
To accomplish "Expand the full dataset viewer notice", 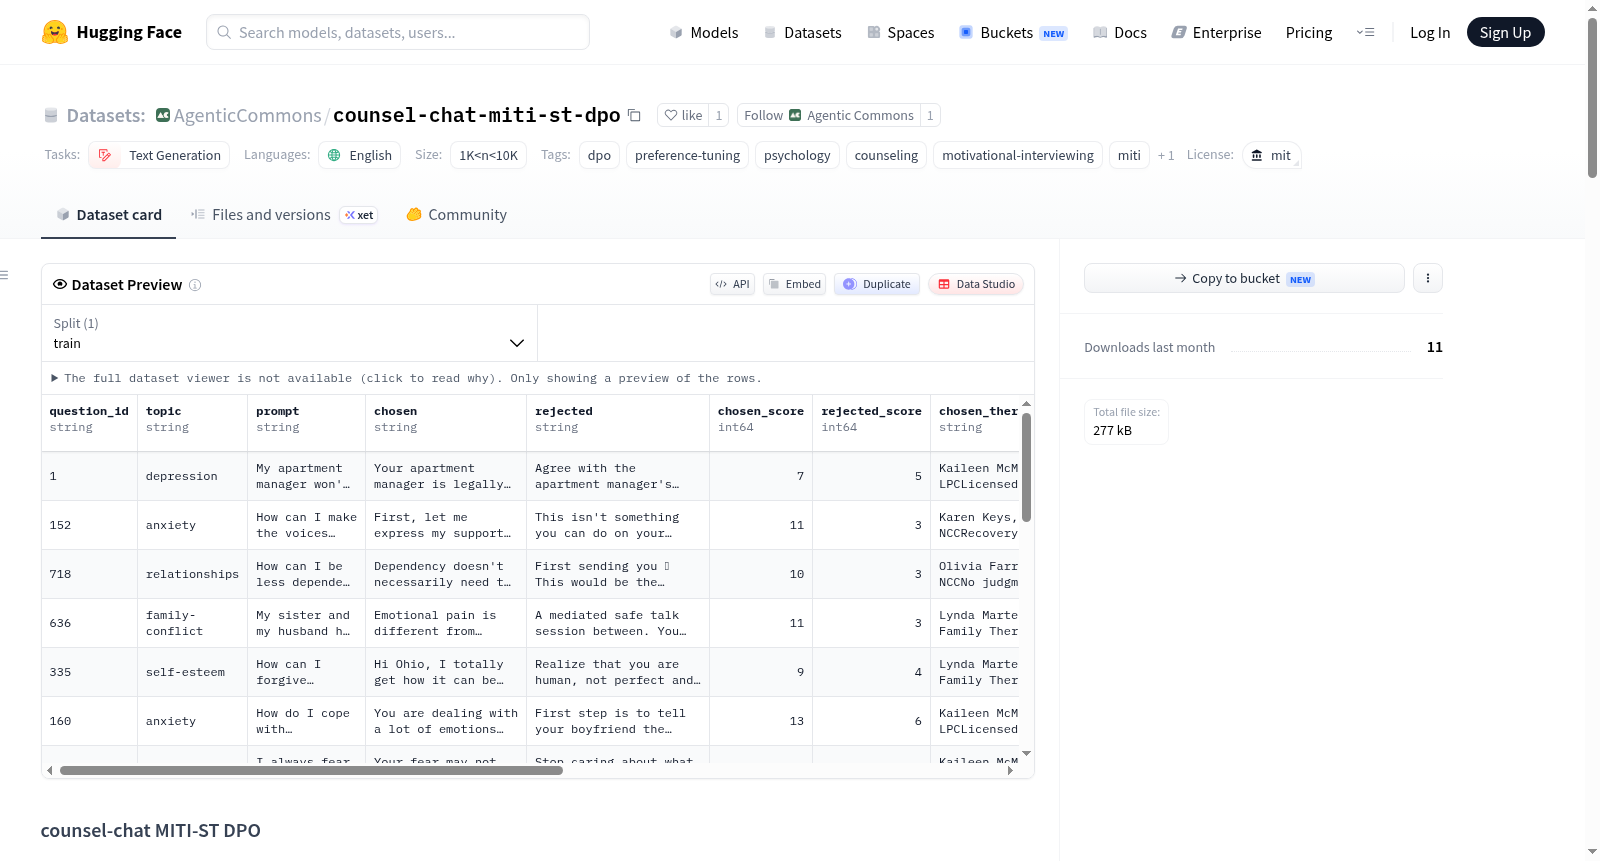I will pos(406,378).
